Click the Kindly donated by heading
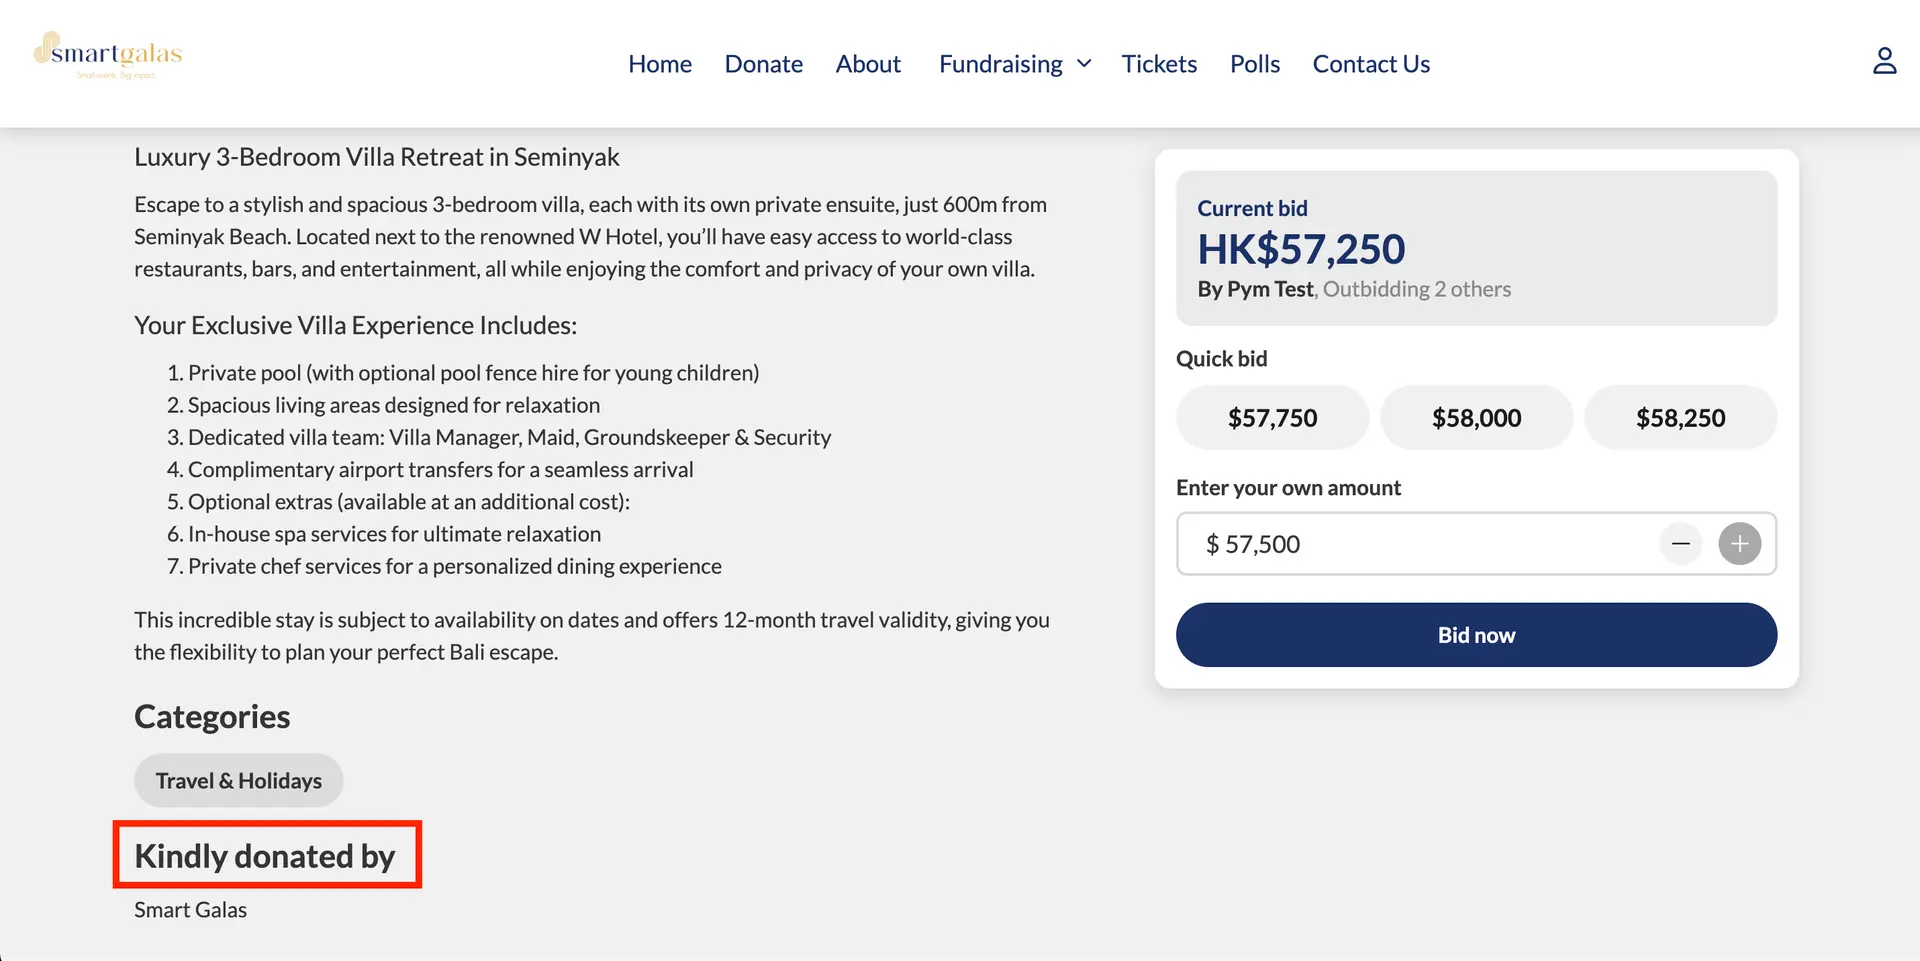 (x=265, y=856)
